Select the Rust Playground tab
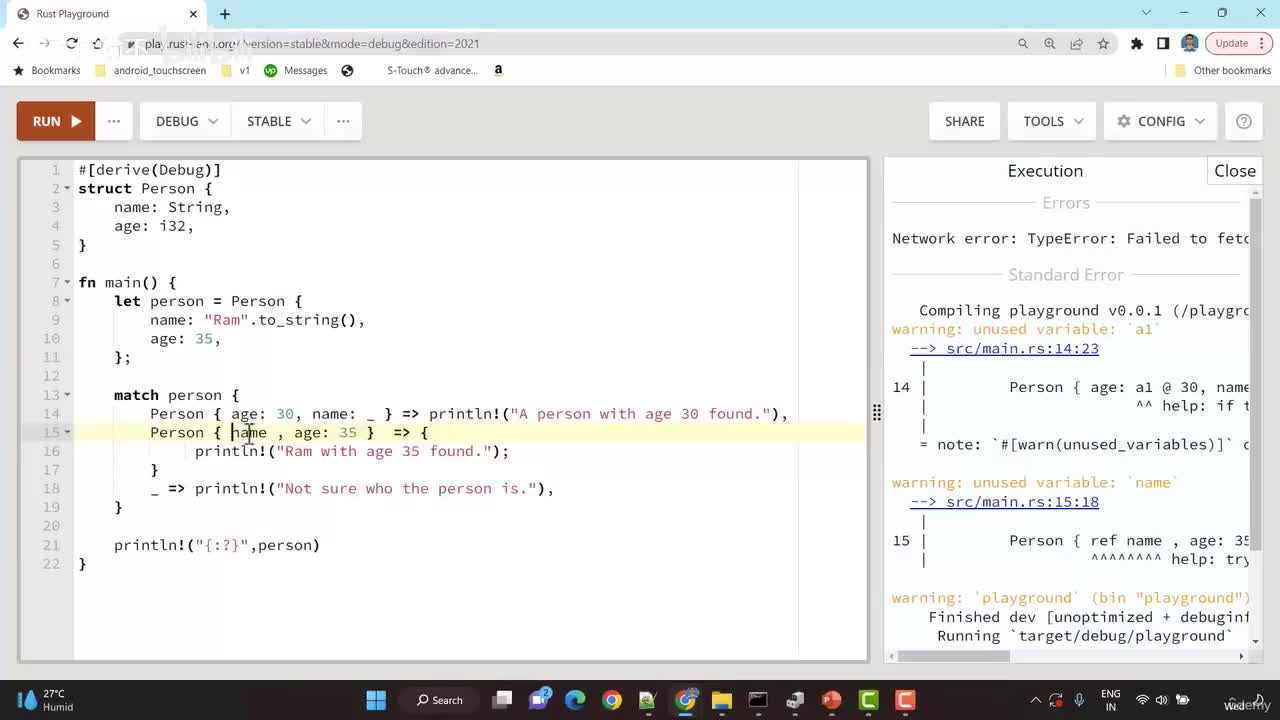The image size is (1280, 720). point(105,14)
